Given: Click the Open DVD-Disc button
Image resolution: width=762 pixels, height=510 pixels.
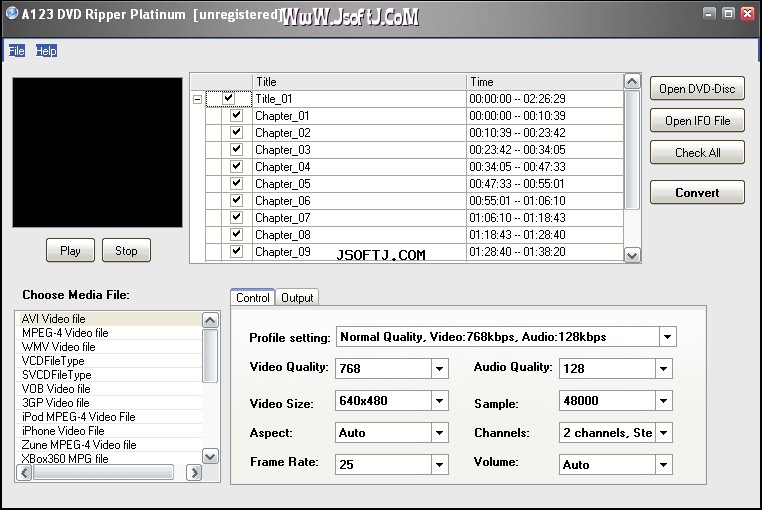Looking at the screenshot, I should pos(697,88).
